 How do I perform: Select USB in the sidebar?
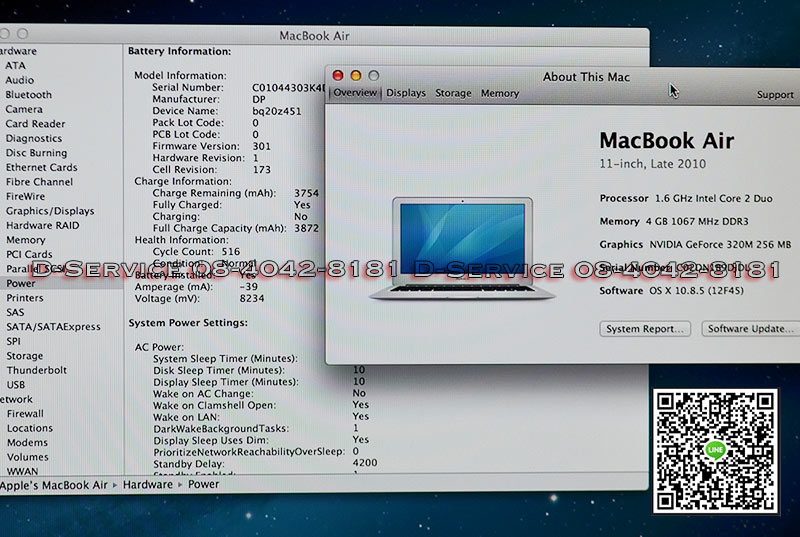[x=16, y=385]
